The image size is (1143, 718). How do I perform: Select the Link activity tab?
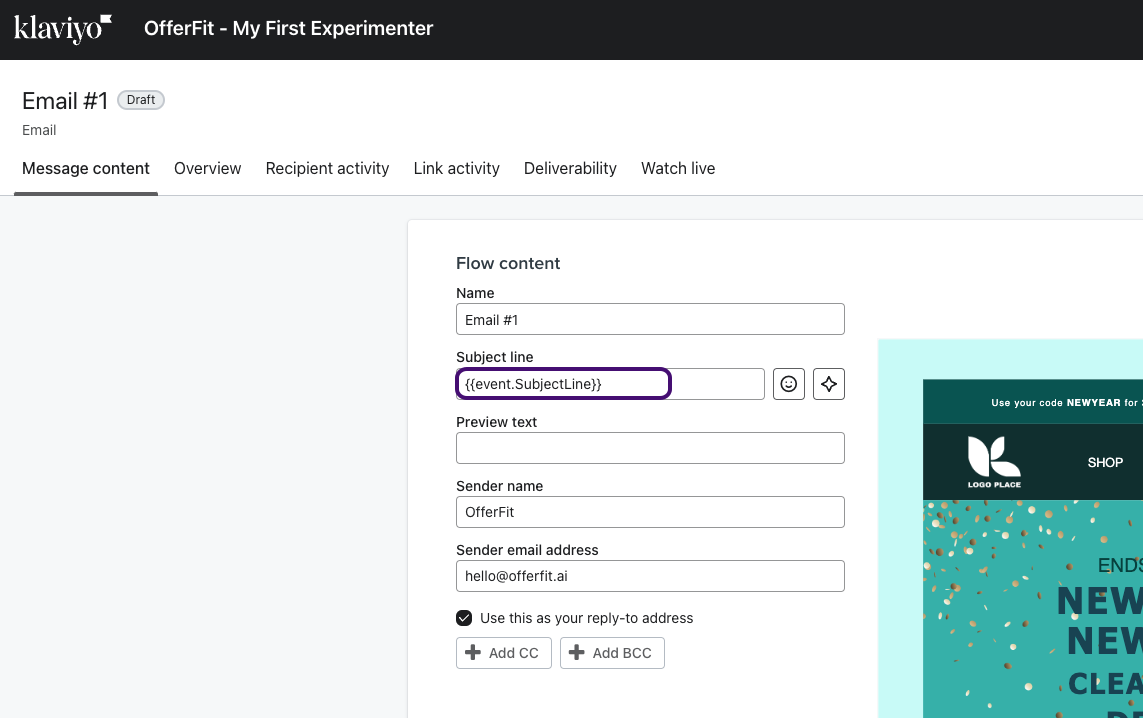click(456, 168)
